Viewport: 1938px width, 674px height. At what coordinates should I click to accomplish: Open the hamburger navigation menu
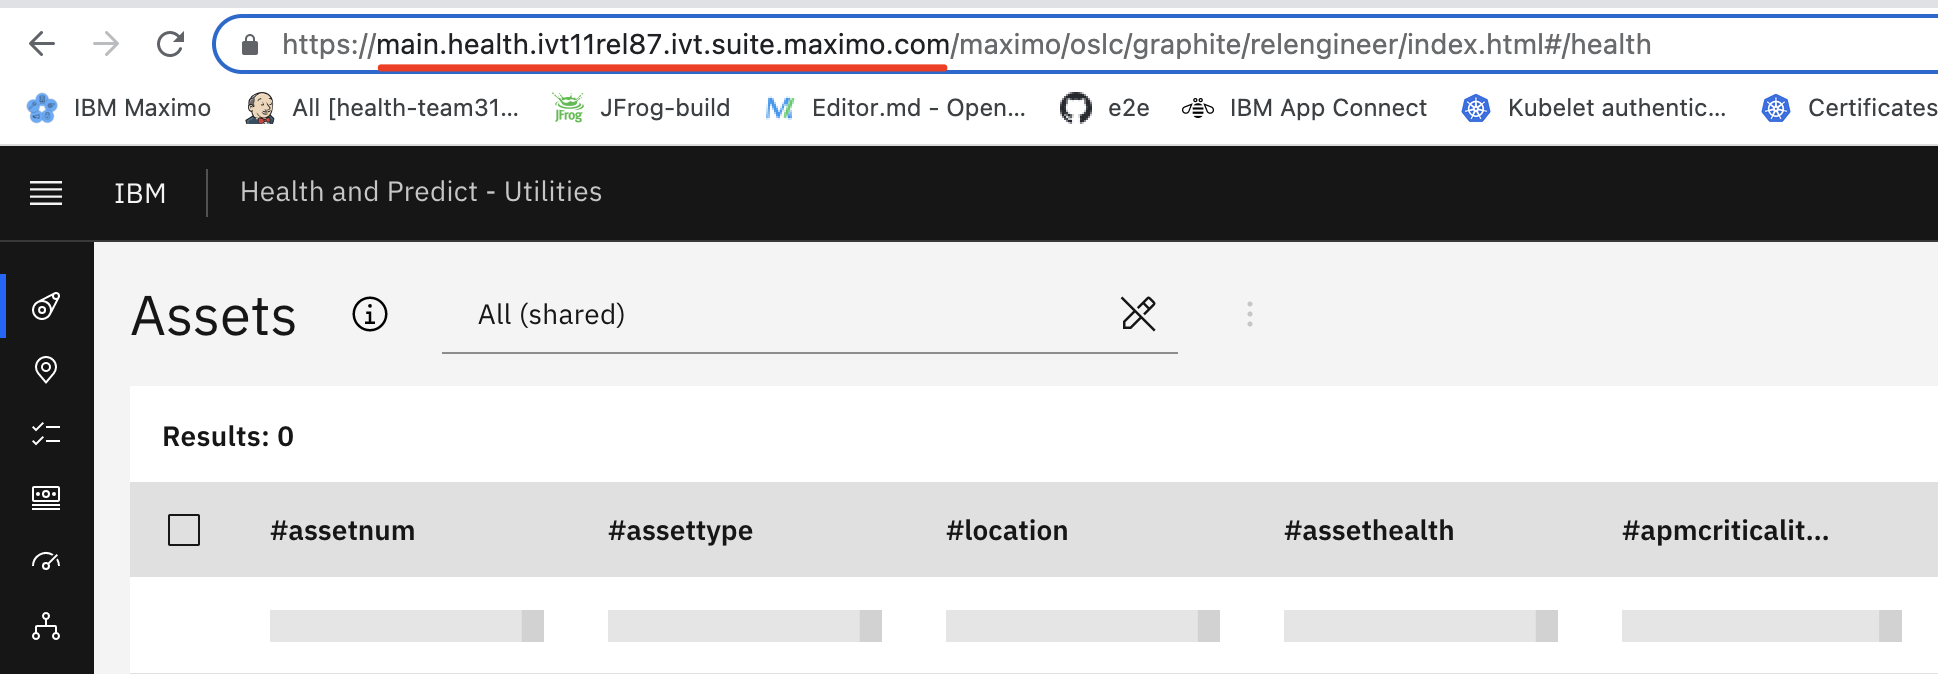click(x=46, y=193)
